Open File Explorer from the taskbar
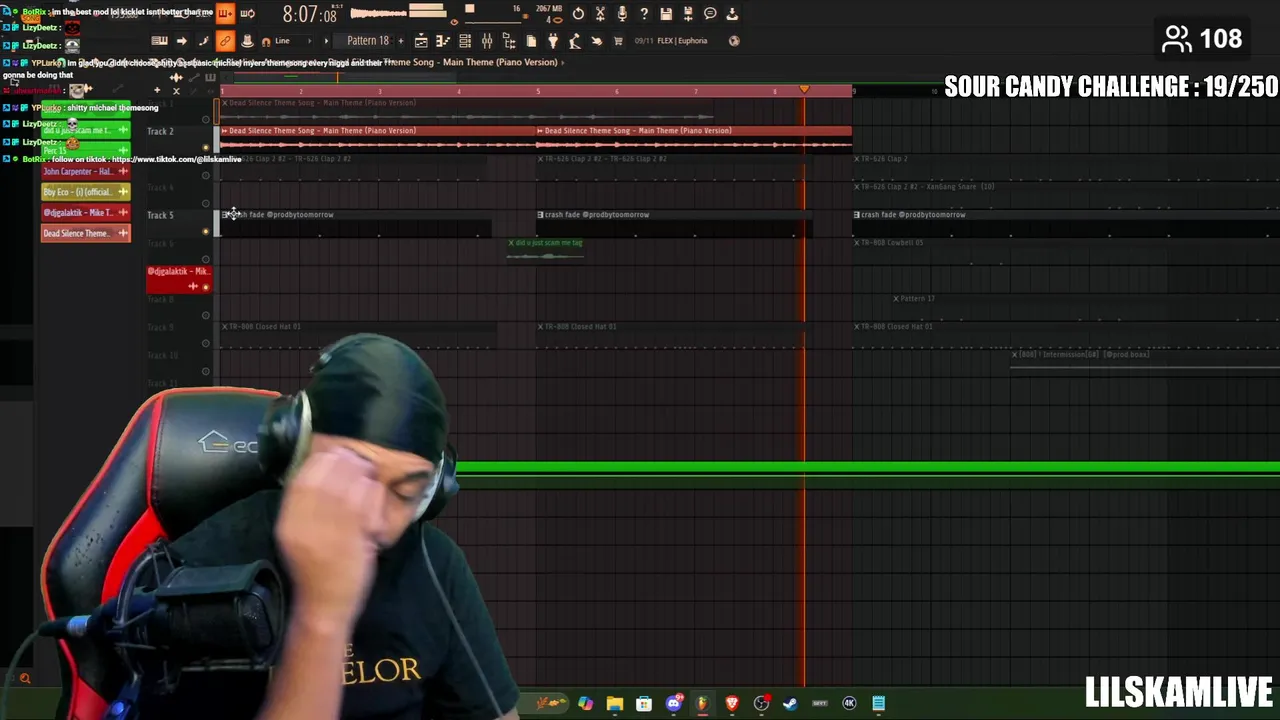 (614, 703)
